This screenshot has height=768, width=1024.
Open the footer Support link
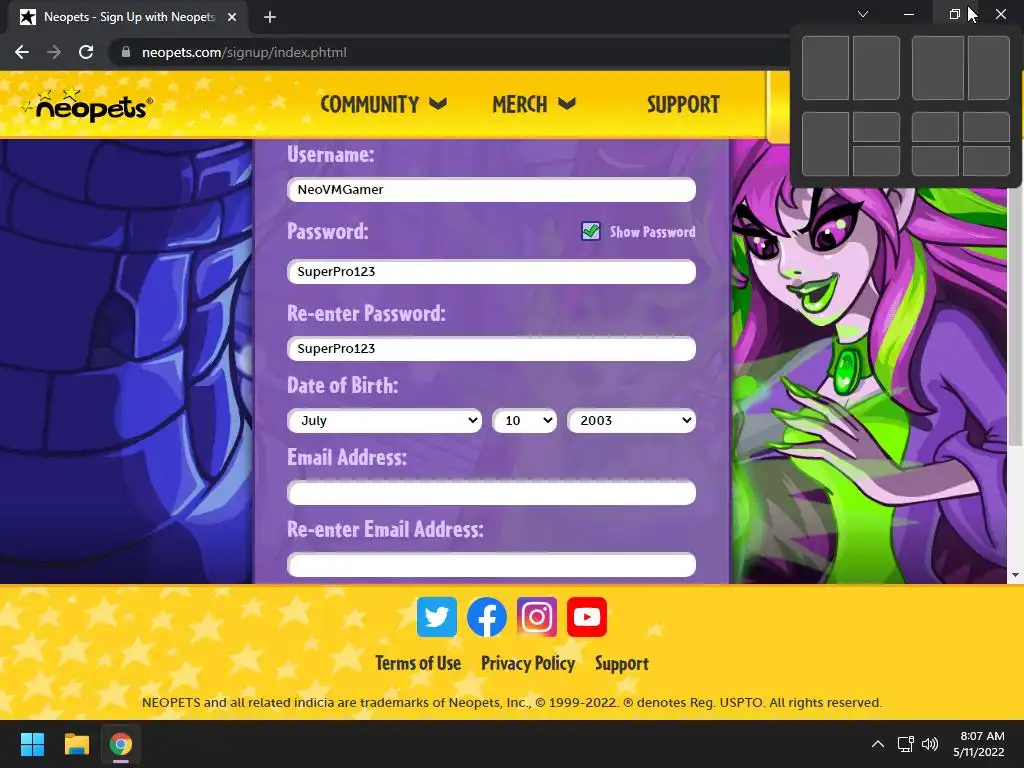[622, 664]
